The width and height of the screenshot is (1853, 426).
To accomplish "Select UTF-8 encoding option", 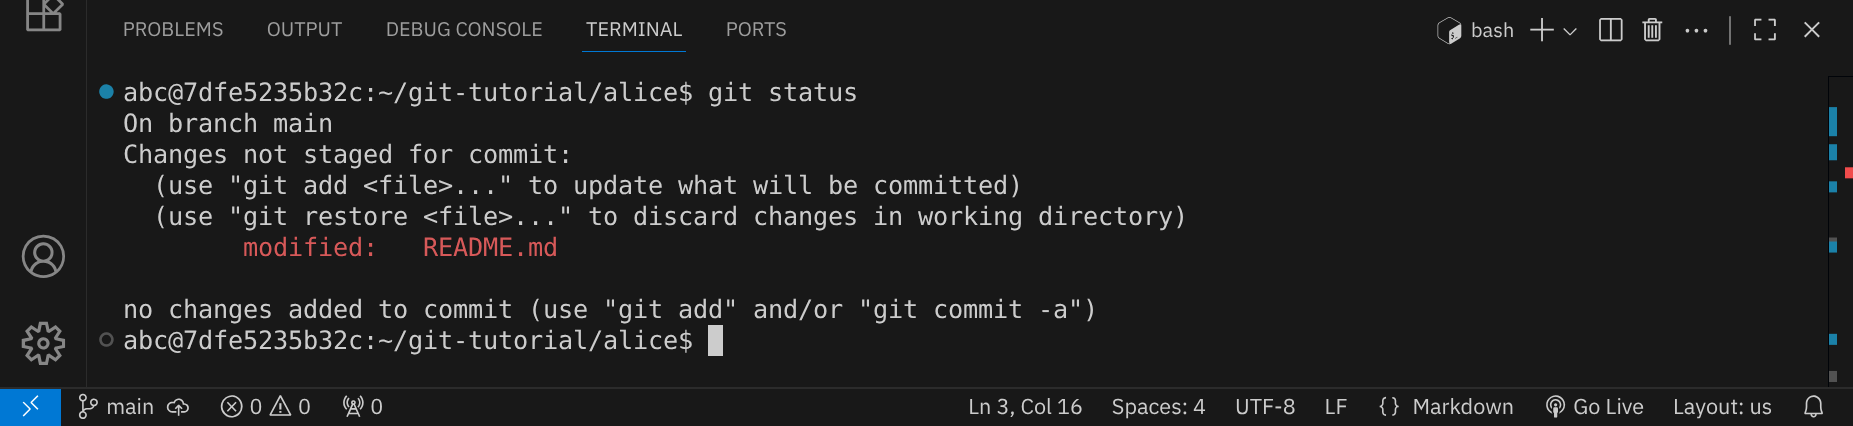I will coord(1264,406).
